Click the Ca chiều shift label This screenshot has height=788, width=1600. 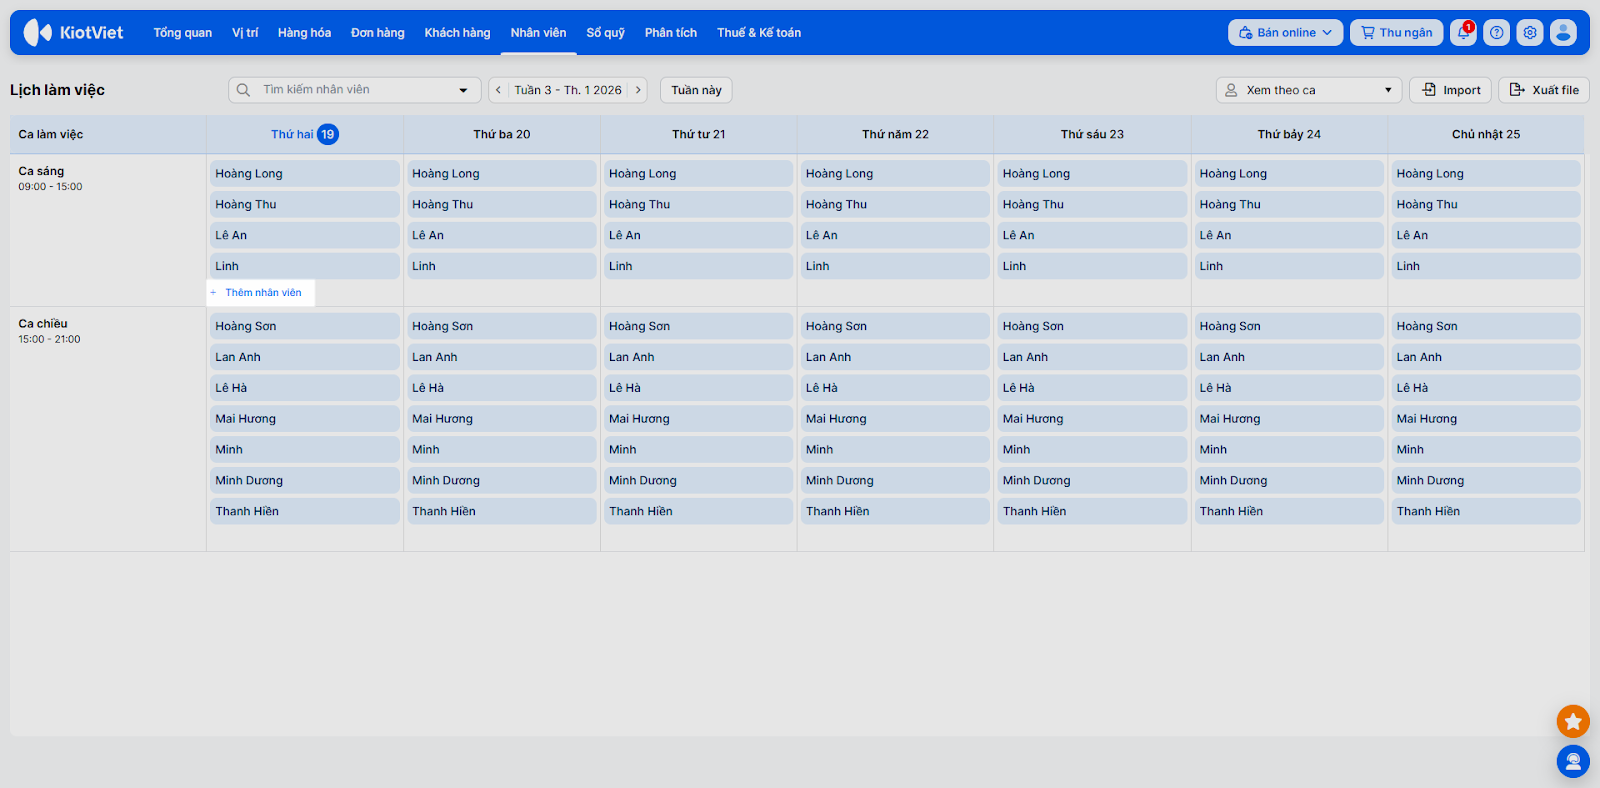coord(43,324)
